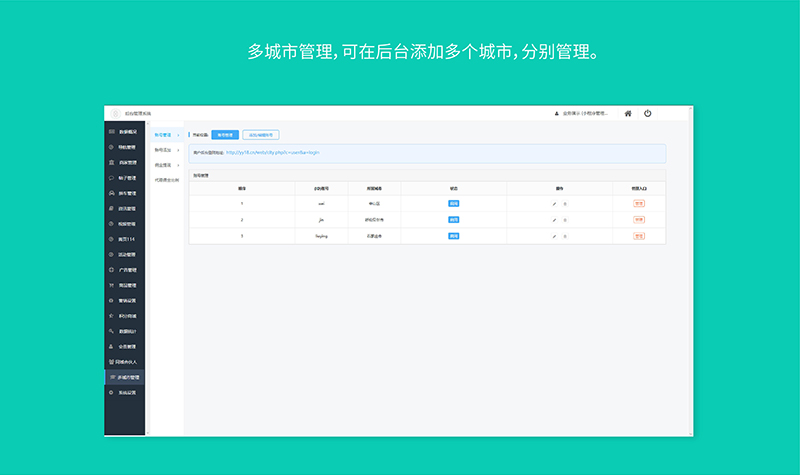Open 同城合伙人 in the dark sidebar
Viewport: 800px width, 475px height.
coord(124,362)
